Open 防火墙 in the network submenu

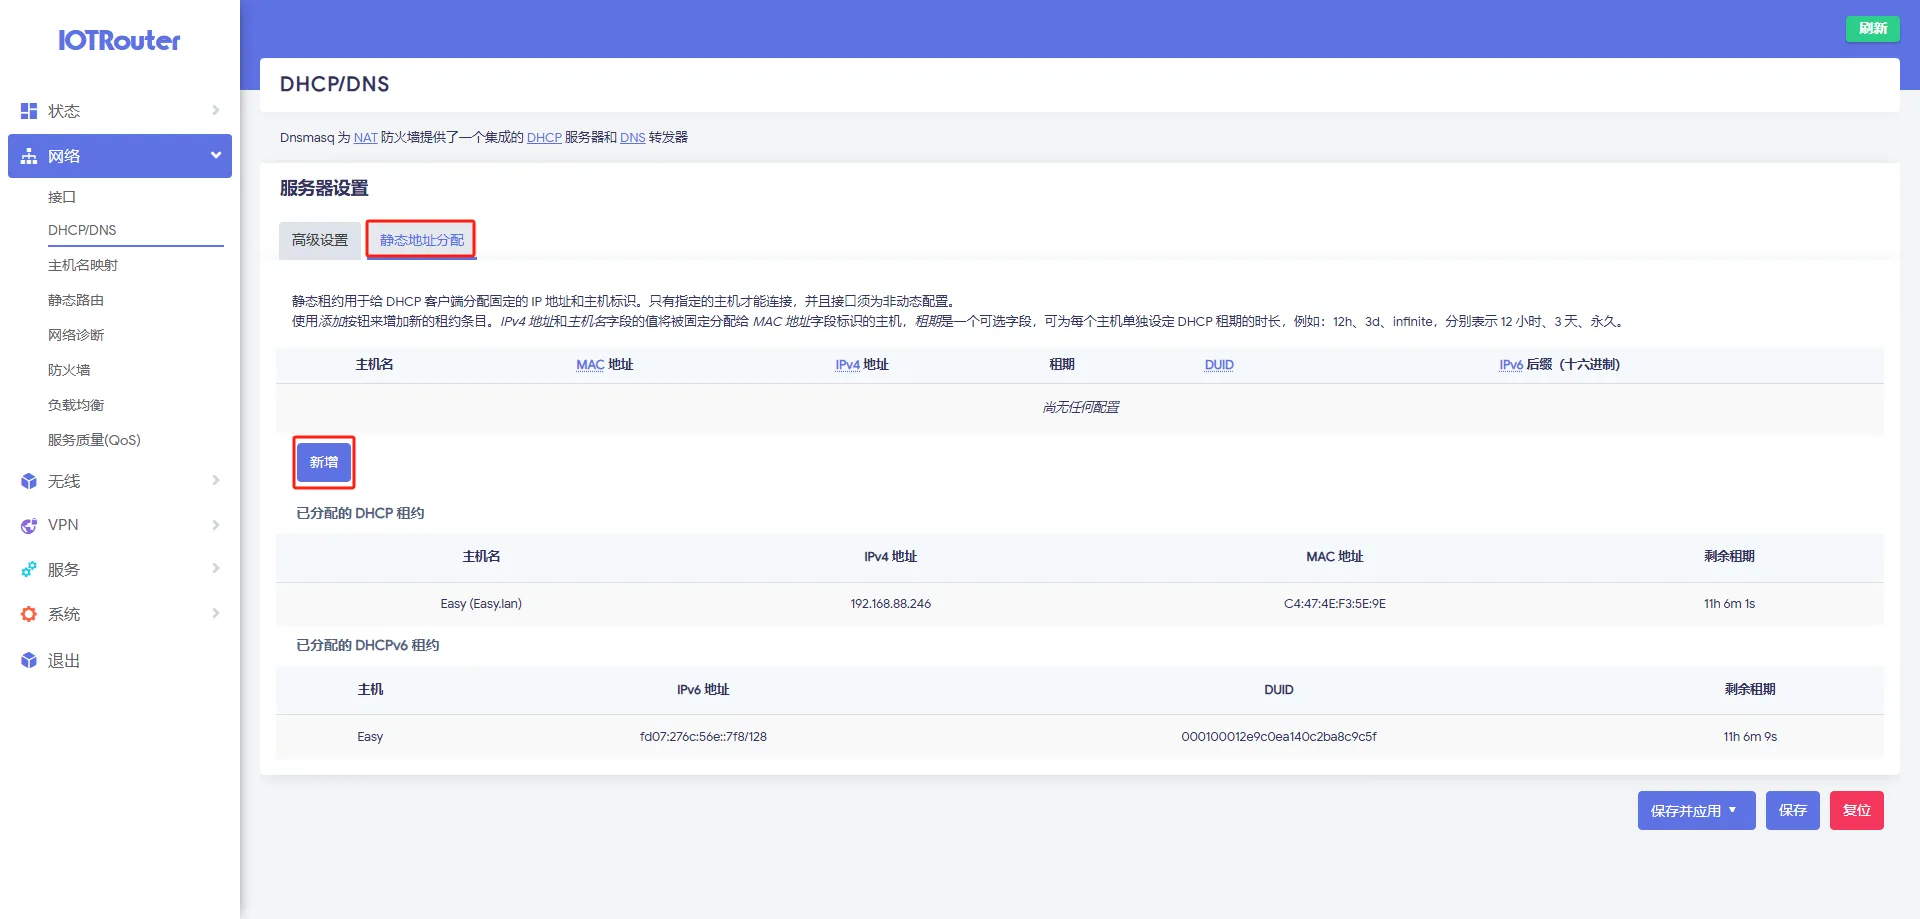pyautogui.click(x=69, y=370)
